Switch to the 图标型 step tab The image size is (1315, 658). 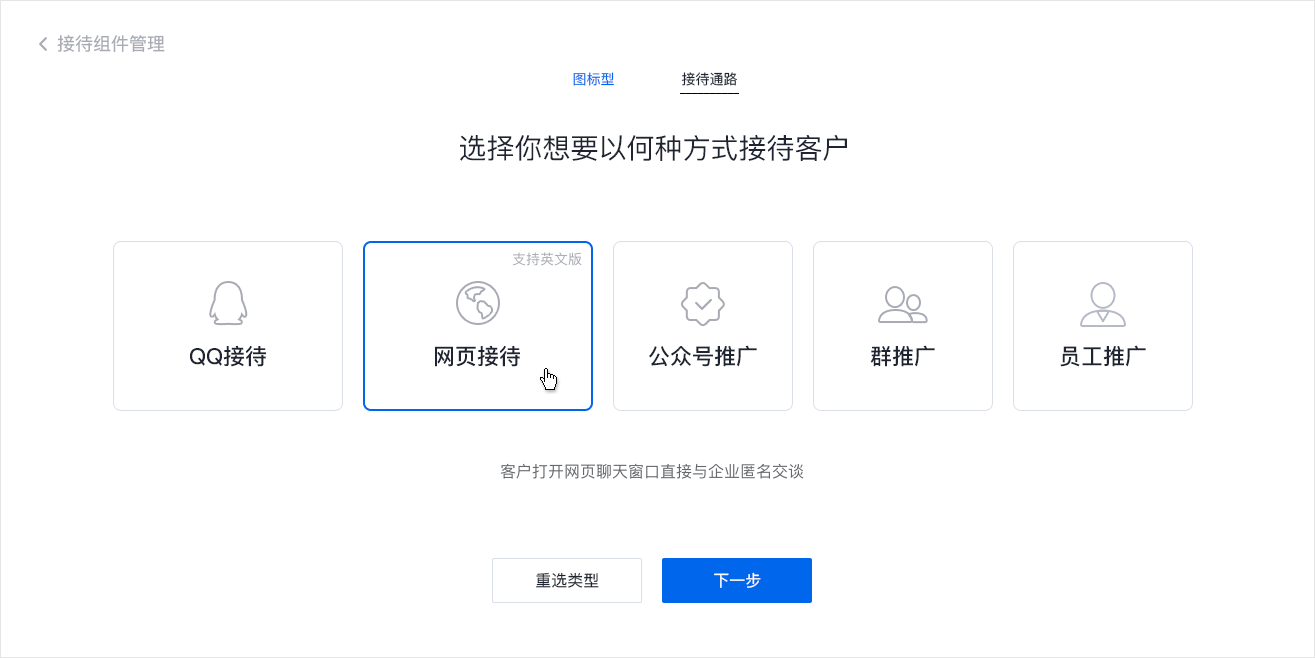593,79
